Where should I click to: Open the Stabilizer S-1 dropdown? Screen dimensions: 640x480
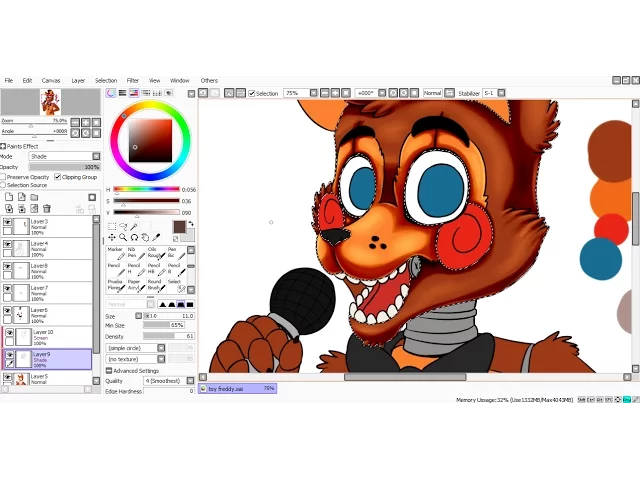click(x=502, y=93)
